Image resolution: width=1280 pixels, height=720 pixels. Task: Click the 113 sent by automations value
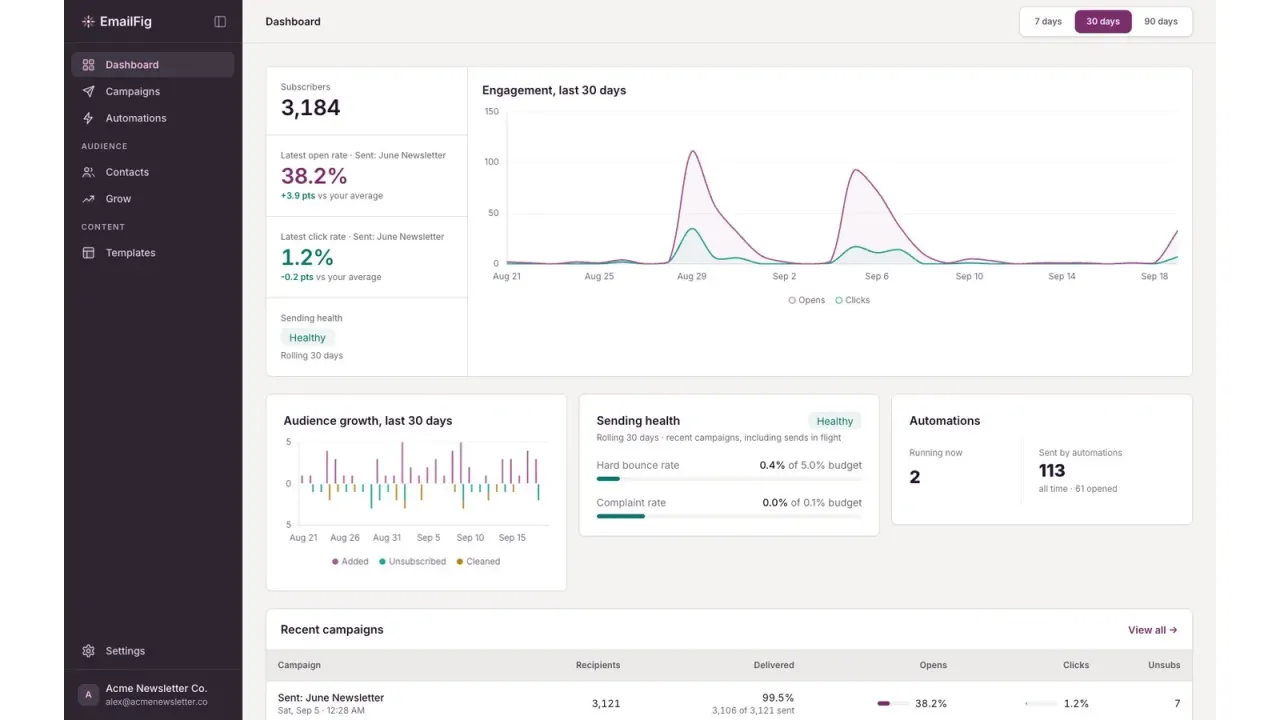tap(1052, 471)
